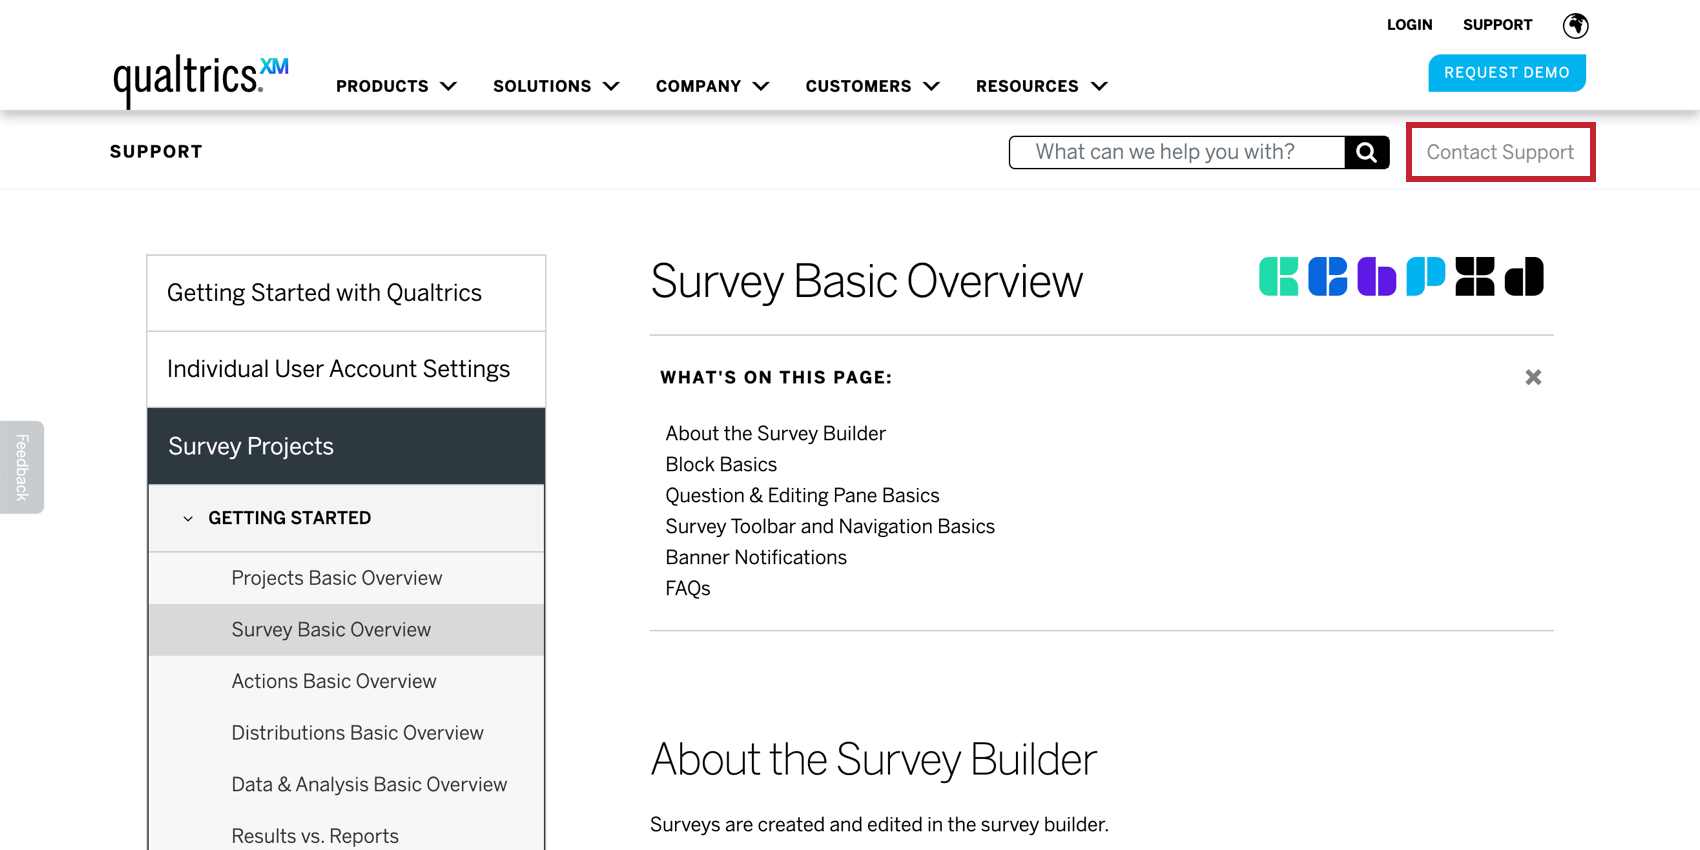Open the Feedback side tab
This screenshot has height=850, width=1700.
click(x=22, y=467)
